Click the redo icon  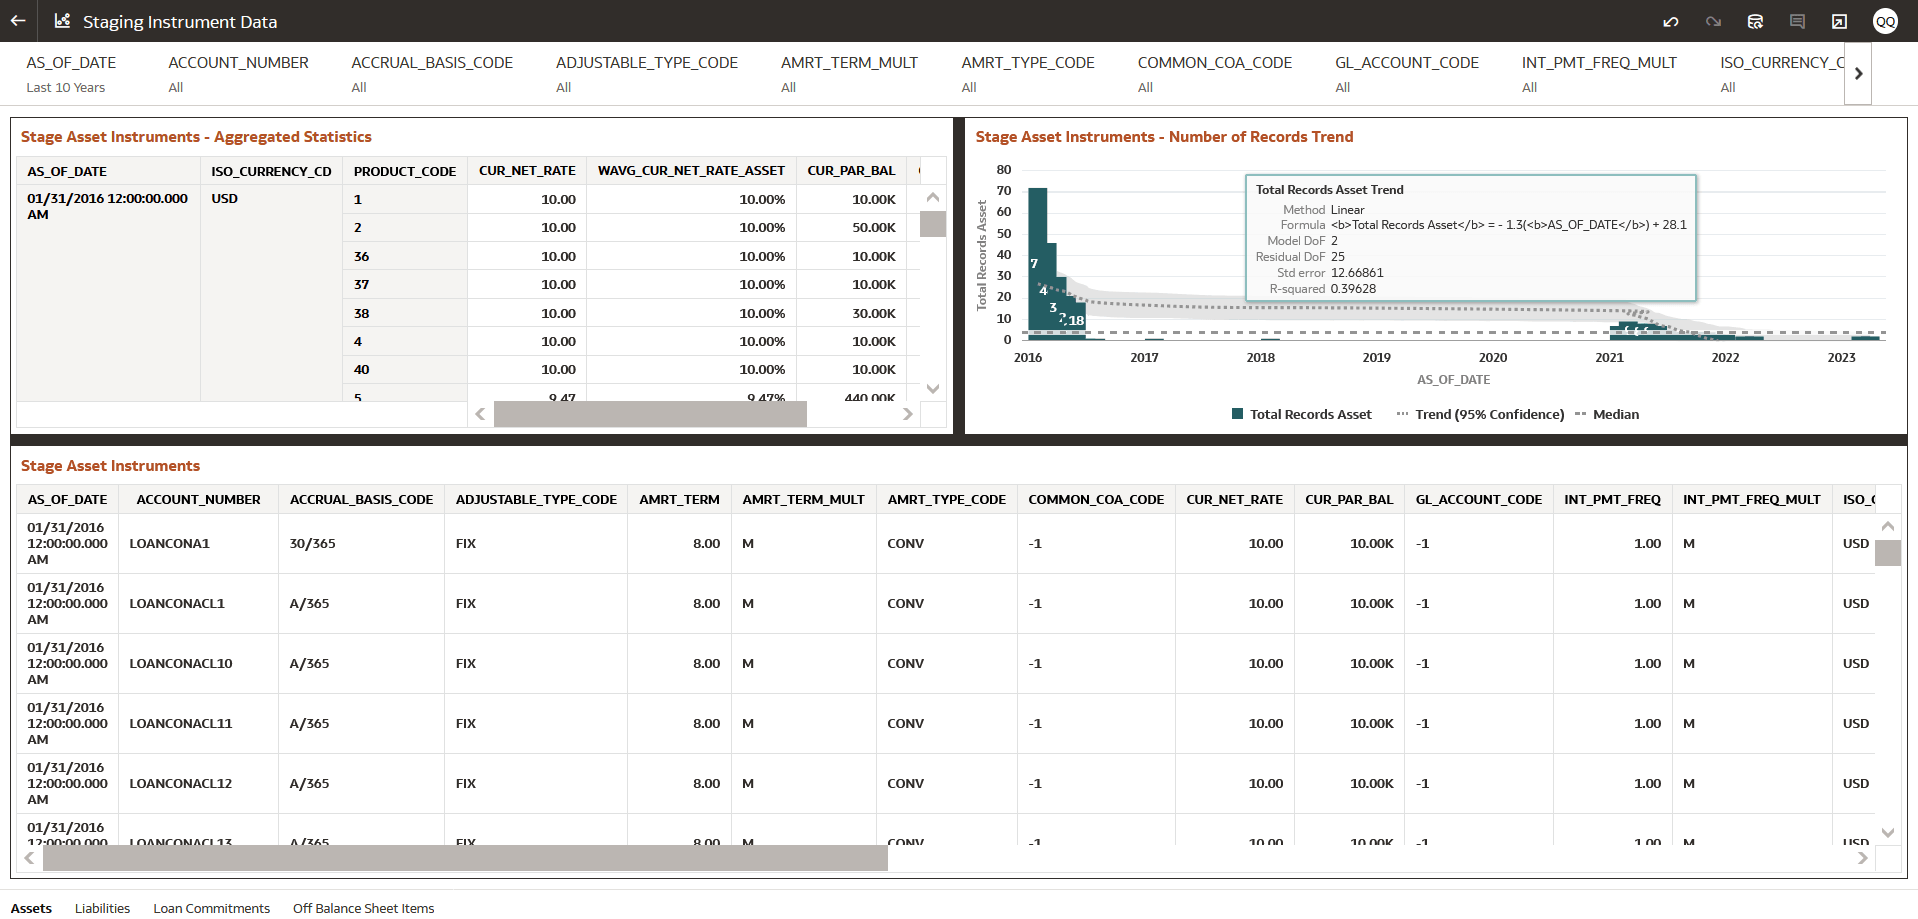(1712, 21)
